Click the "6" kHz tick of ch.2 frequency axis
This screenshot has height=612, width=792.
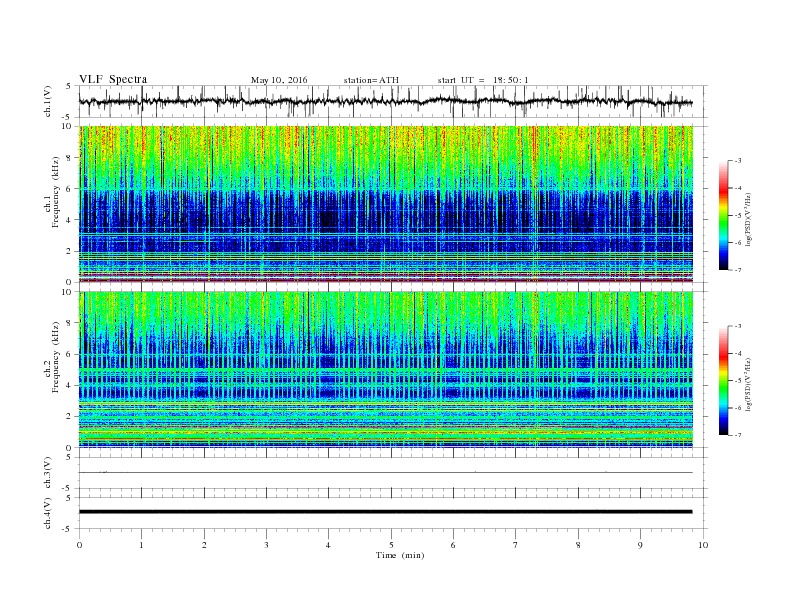pyautogui.click(x=69, y=354)
